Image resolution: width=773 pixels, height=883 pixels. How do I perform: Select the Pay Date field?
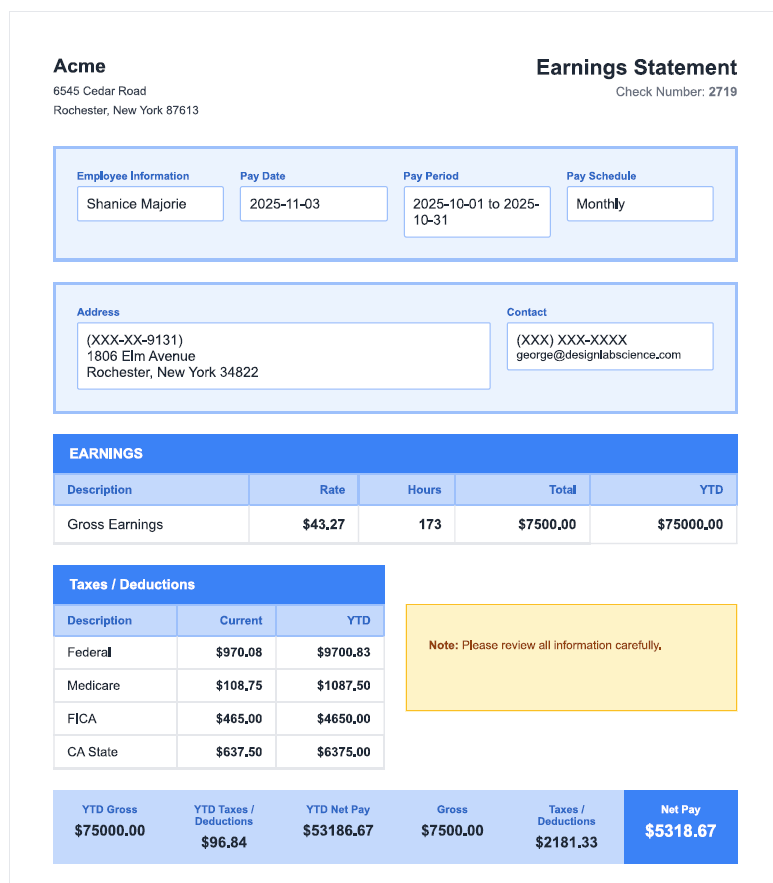point(313,204)
